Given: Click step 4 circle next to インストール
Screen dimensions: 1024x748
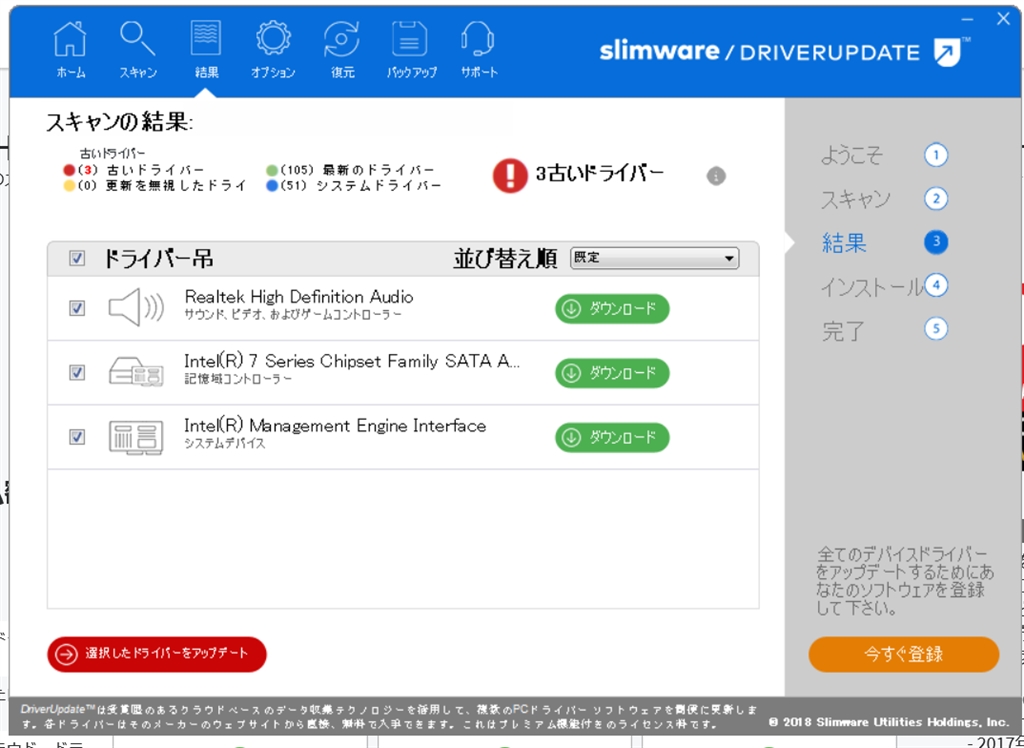Looking at the screenshot, I should coord(936,285).
